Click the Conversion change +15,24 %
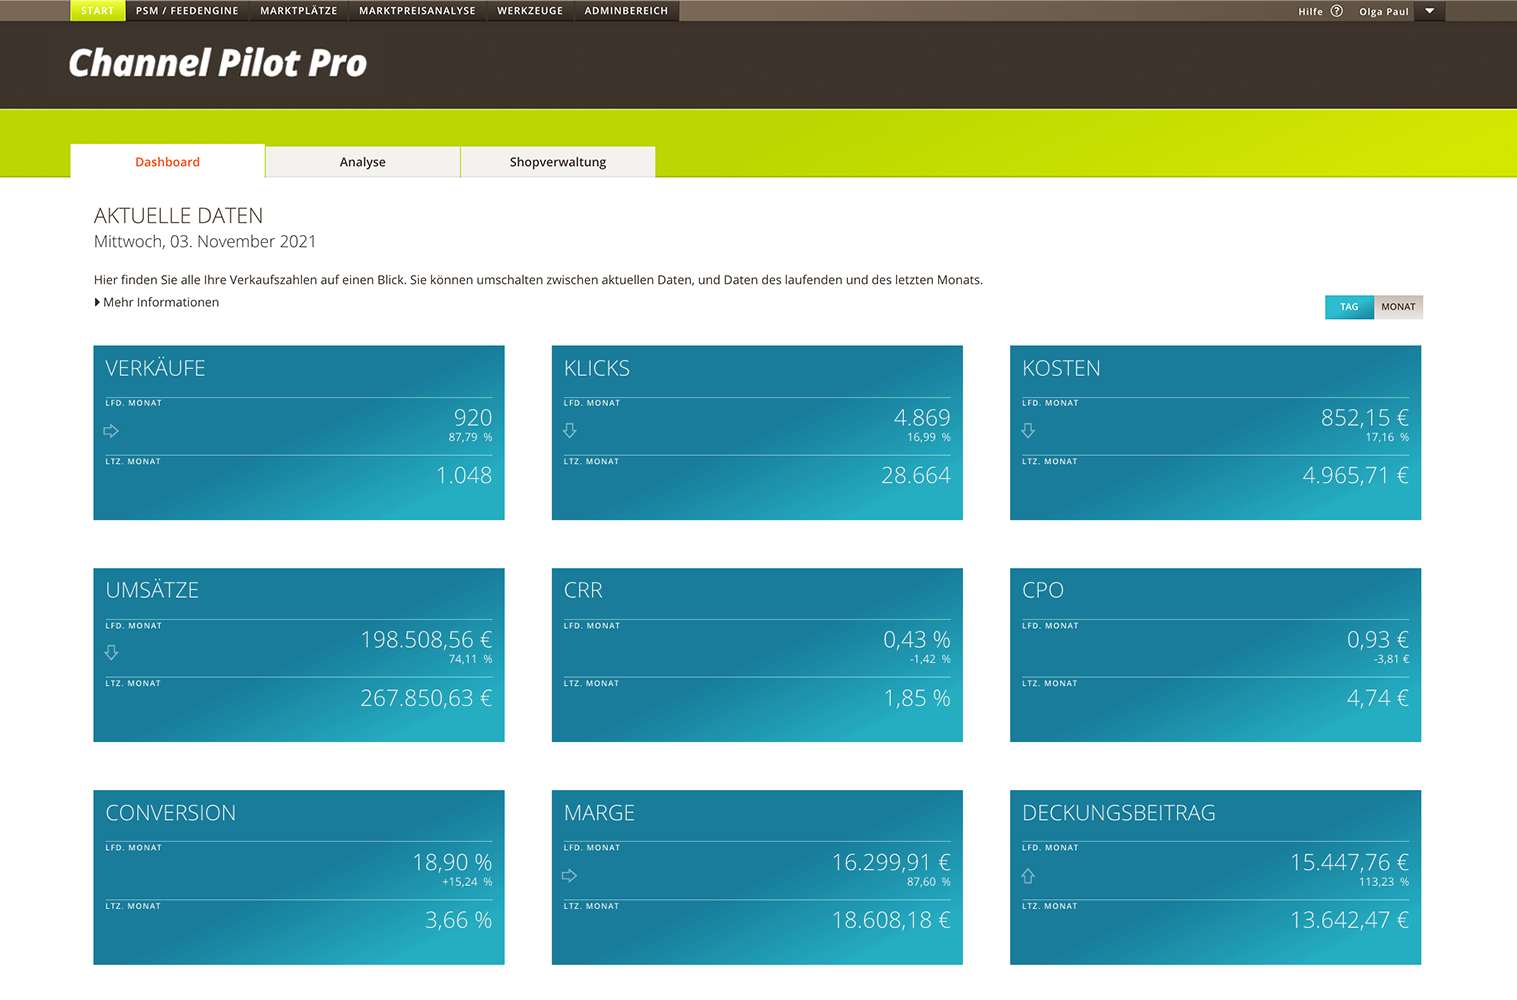The width and height of the screenshot is (1517, 1000). (x=467, y=882)
